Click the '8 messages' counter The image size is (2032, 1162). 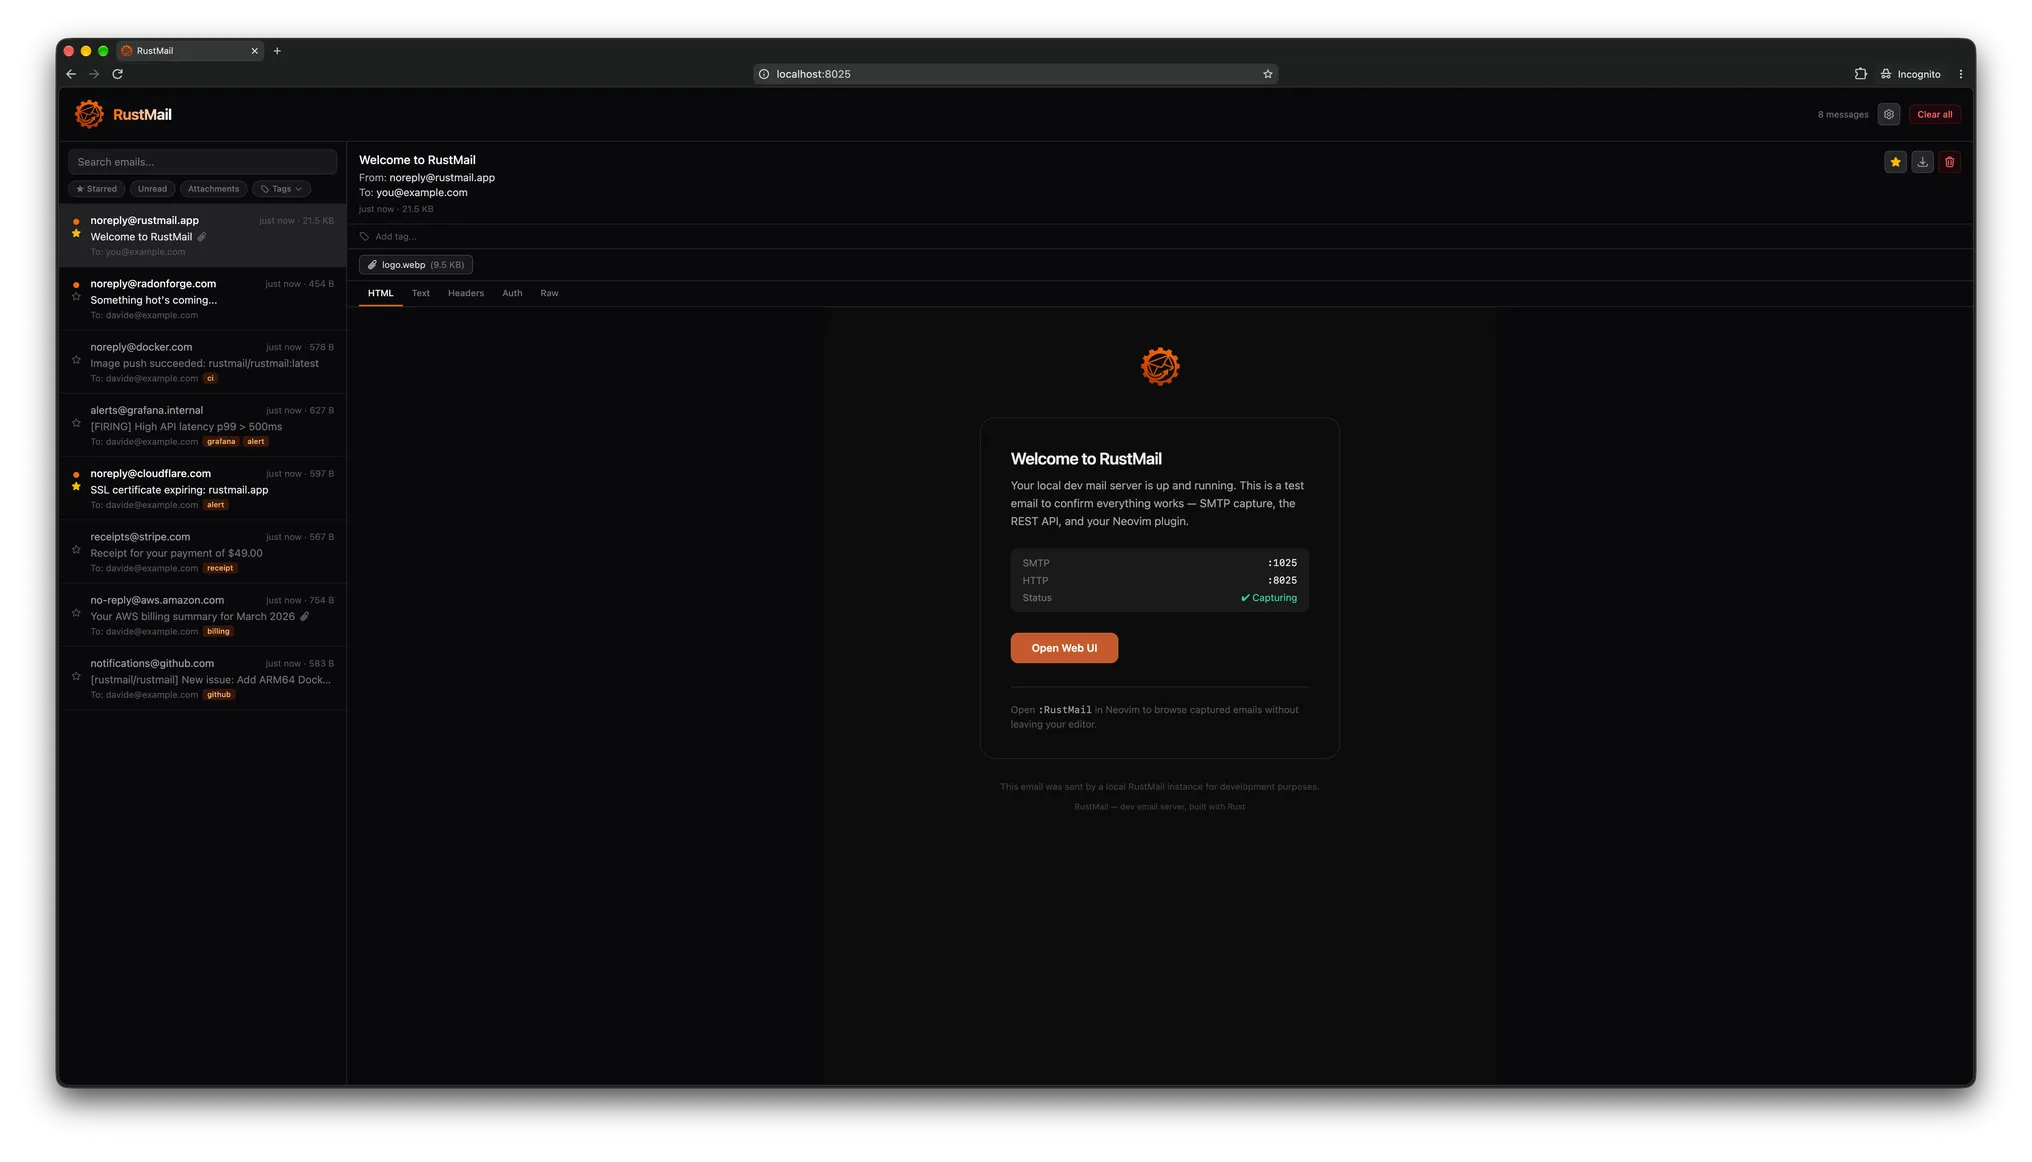point(1842,115)
